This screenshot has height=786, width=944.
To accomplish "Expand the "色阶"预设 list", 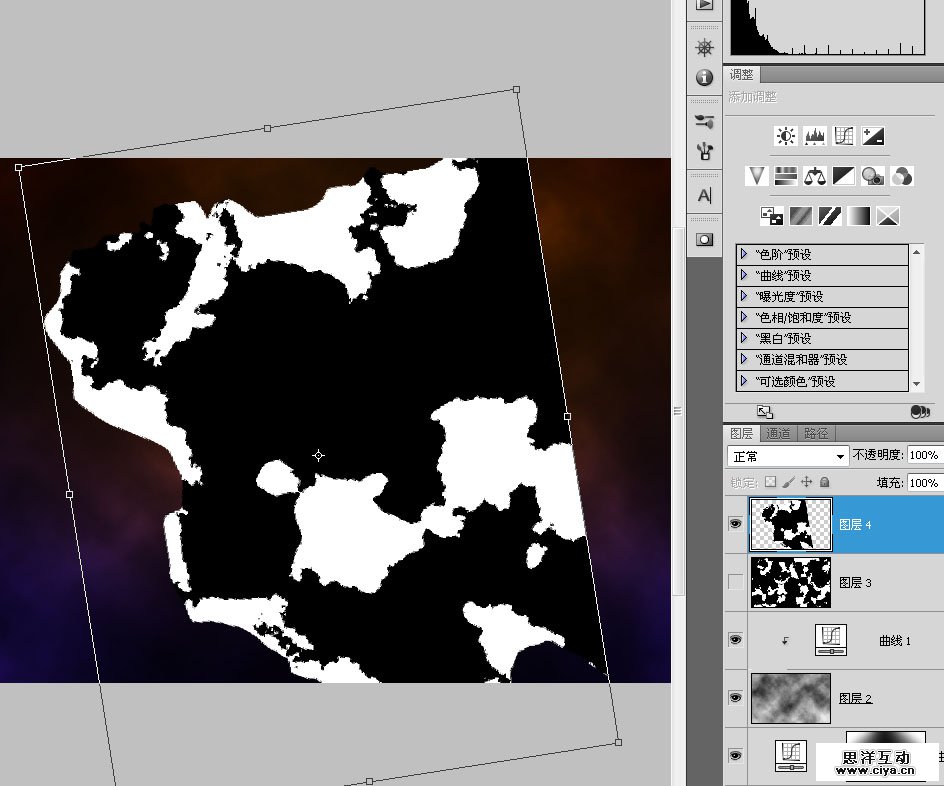I will point(744,254).
